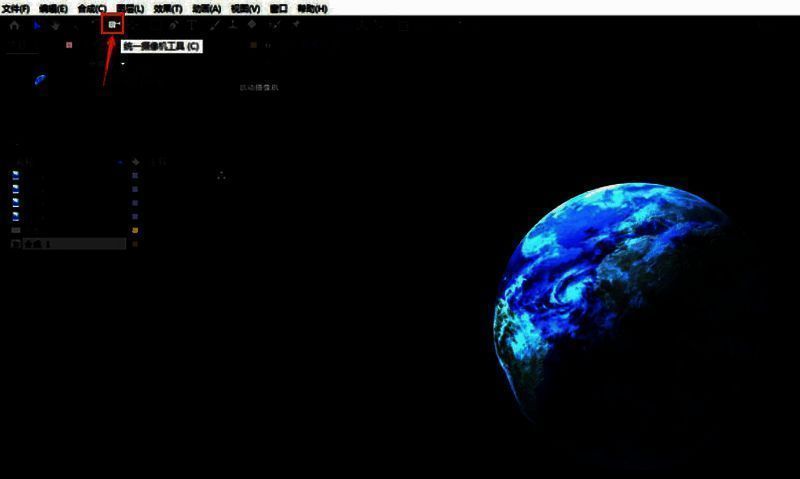Select the blue Selection arrow tool
This screenshot has height=479, width=800.
(38, 25)
